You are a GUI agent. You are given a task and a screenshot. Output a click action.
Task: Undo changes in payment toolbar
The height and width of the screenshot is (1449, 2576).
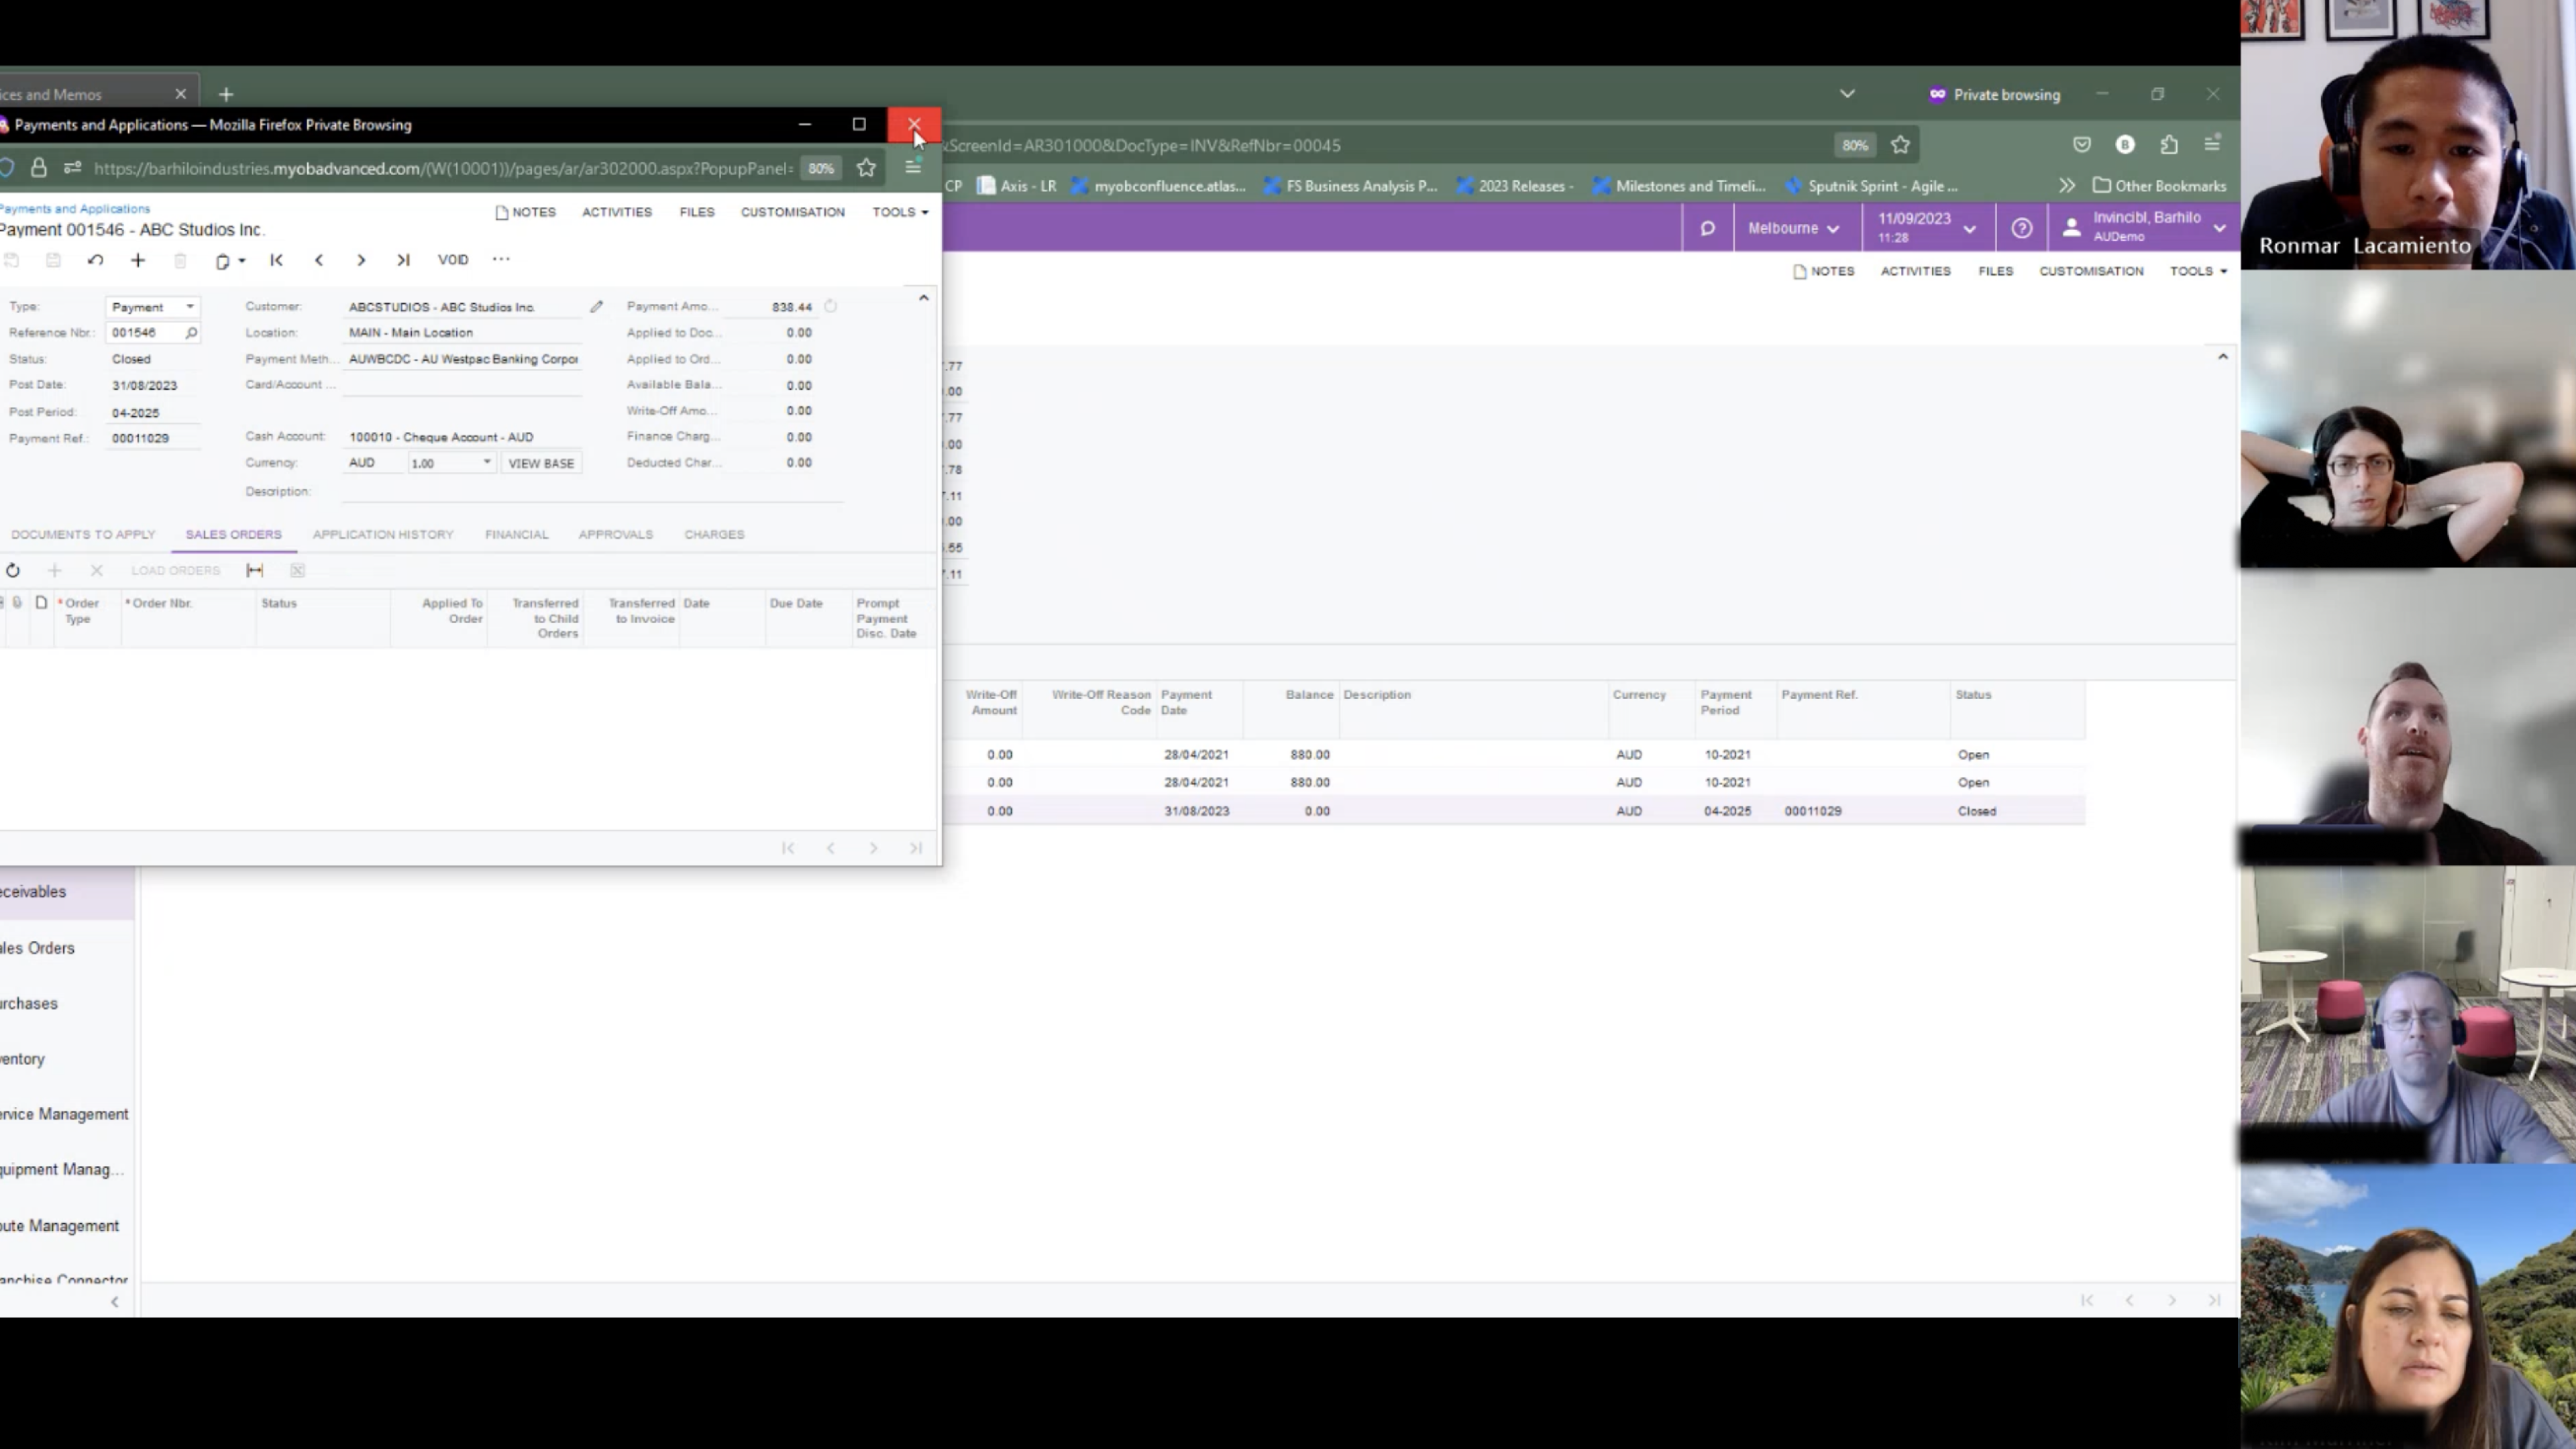pos(95,260)
